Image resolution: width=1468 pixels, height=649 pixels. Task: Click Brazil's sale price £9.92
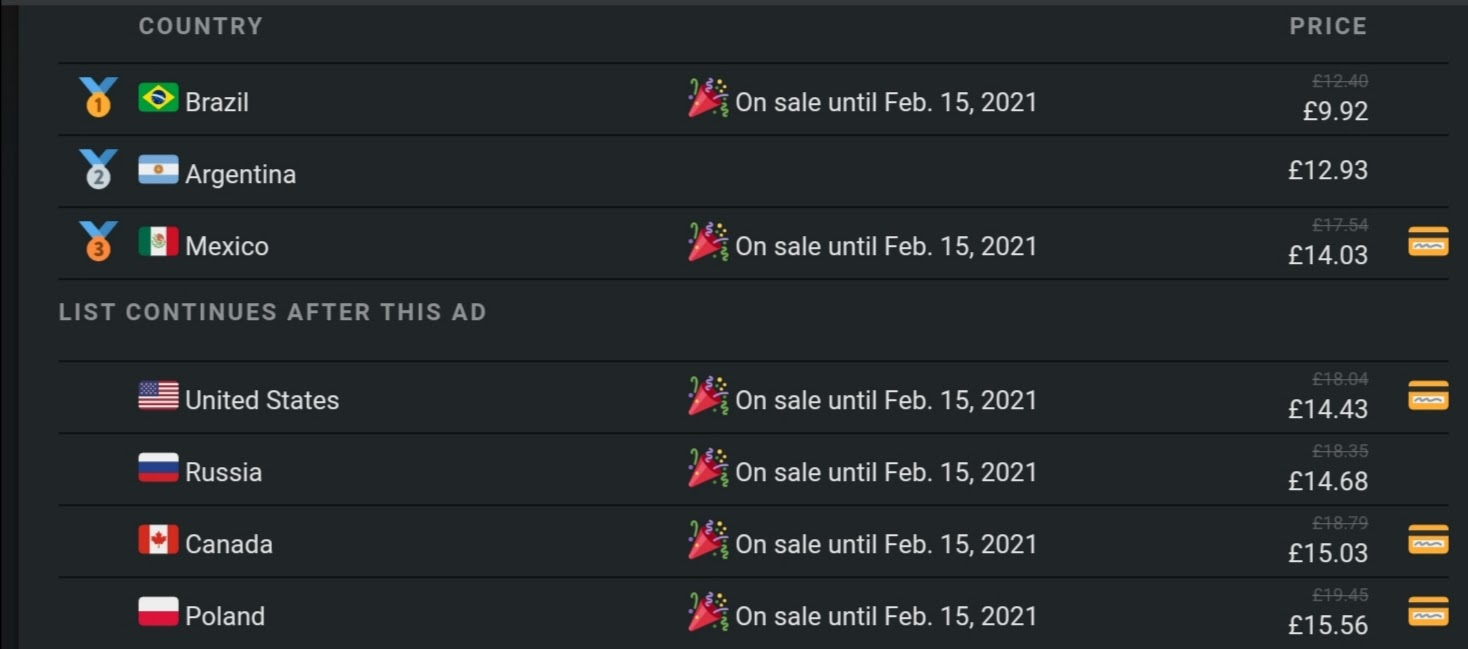pyautogui.click(x=1335, y=111)
